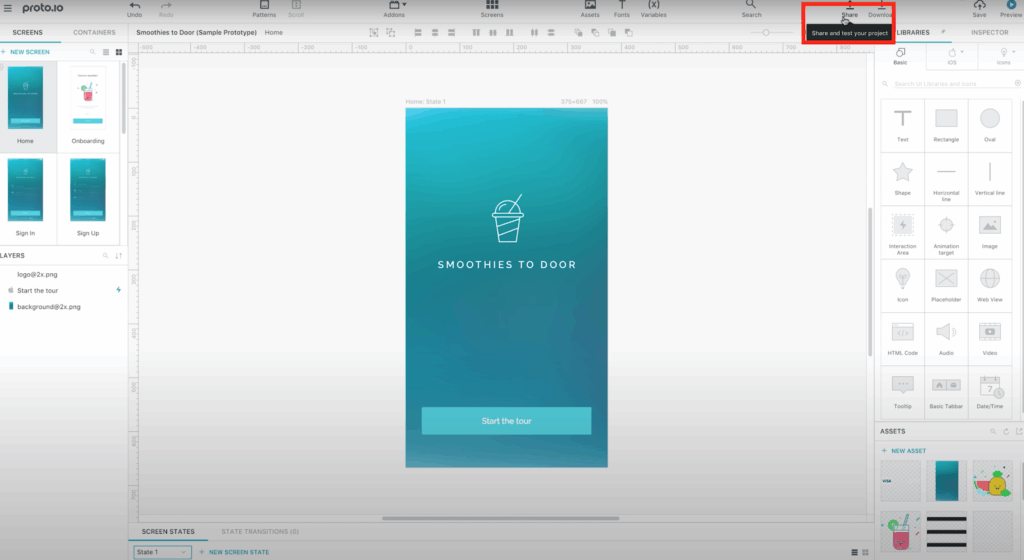Open the Inspector tab

point(989,33)
